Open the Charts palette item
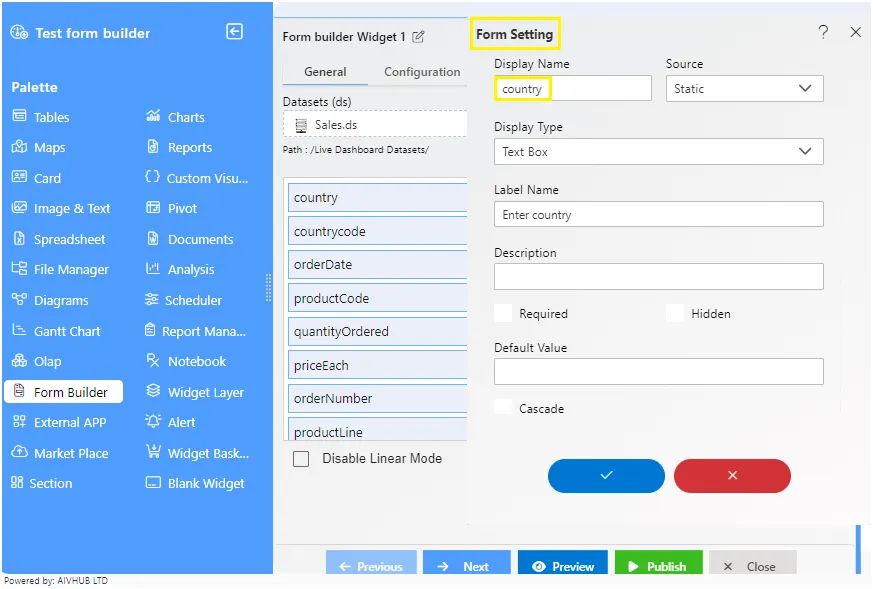 (x=175, y=117)
